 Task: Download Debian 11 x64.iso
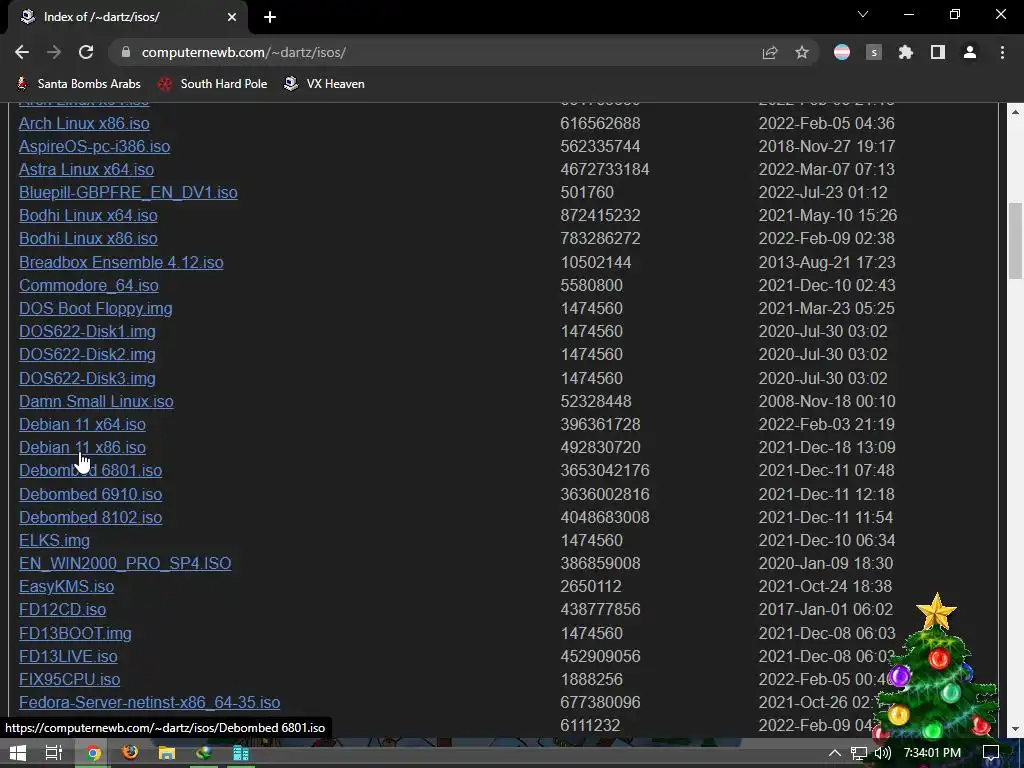coord(82,424)
